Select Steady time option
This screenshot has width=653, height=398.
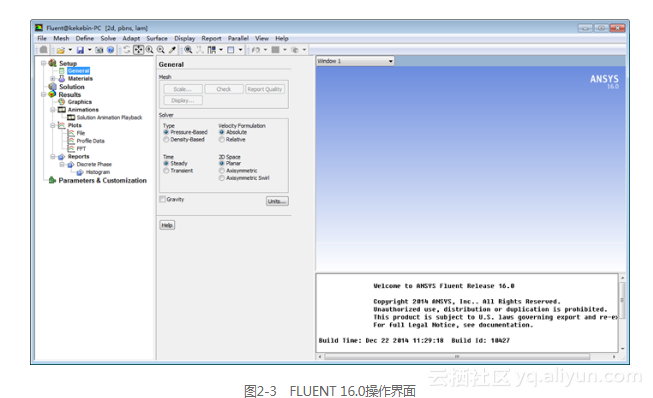(x=166, y=163)
